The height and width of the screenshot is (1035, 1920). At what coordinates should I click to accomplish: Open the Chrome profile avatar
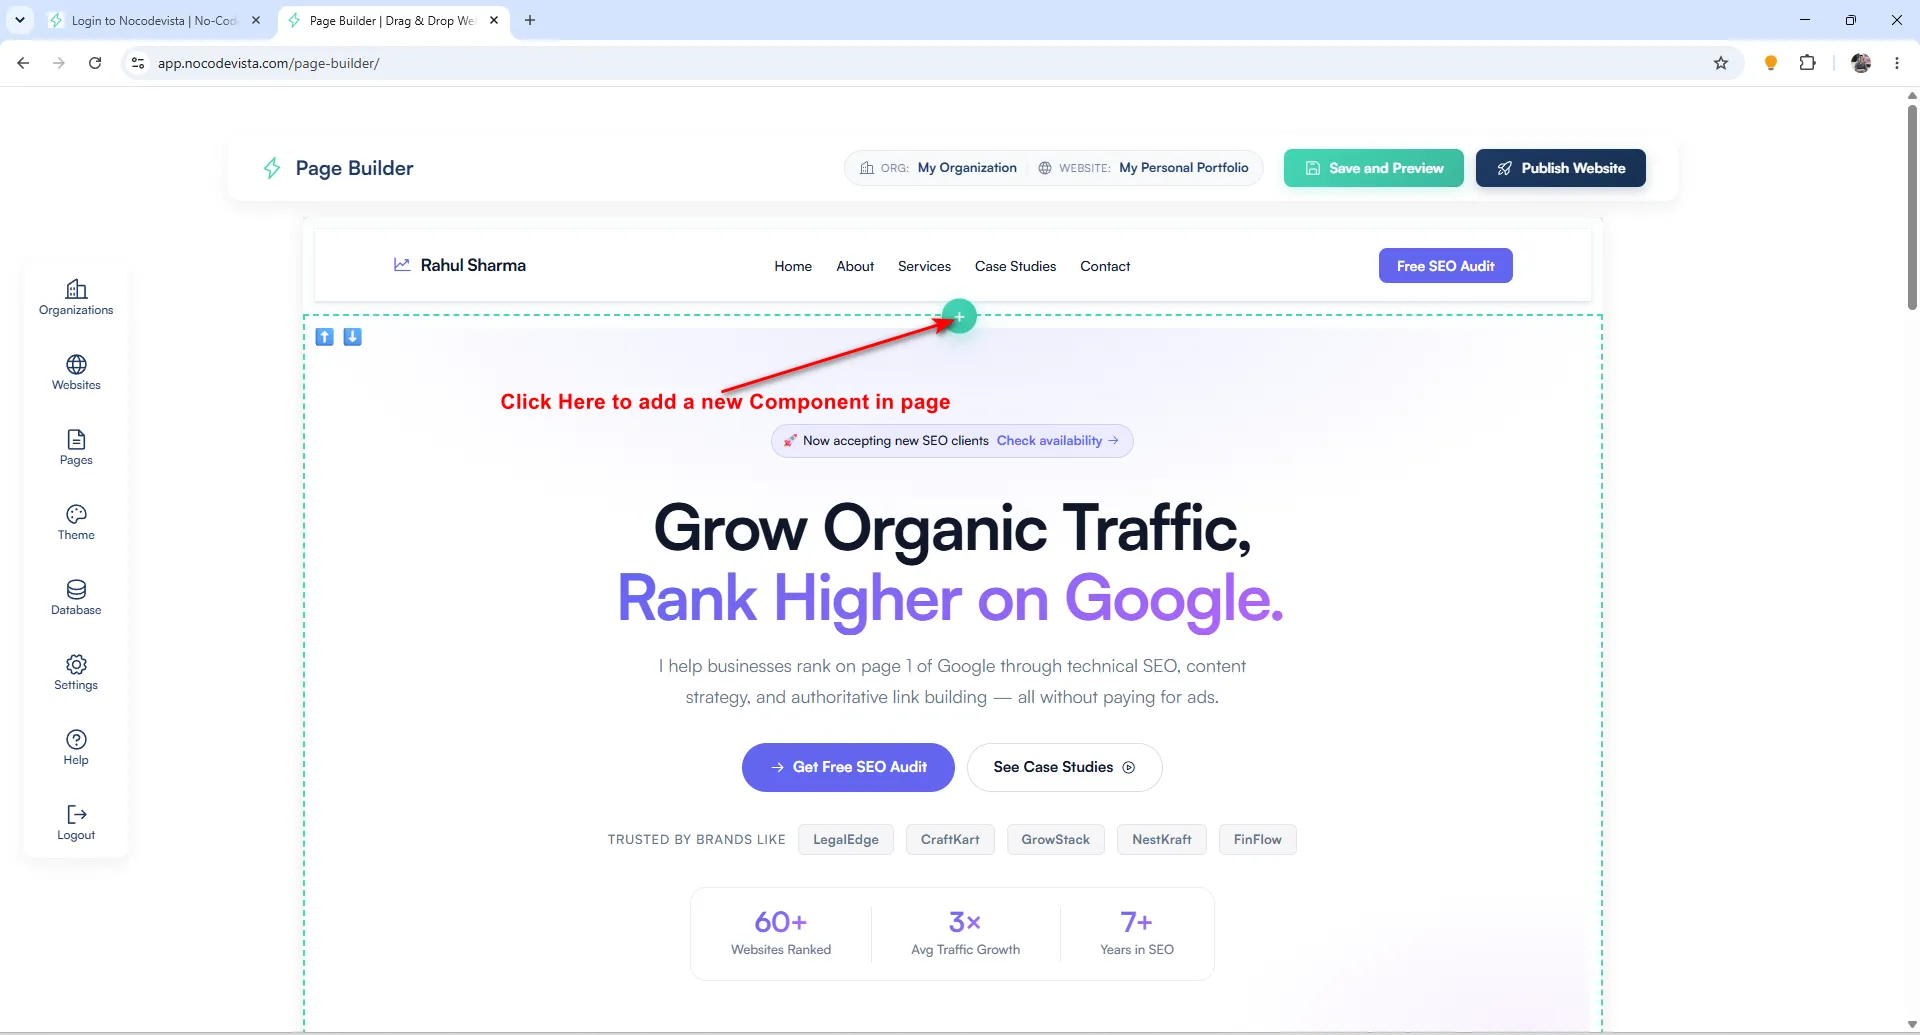pos(1861,63)
